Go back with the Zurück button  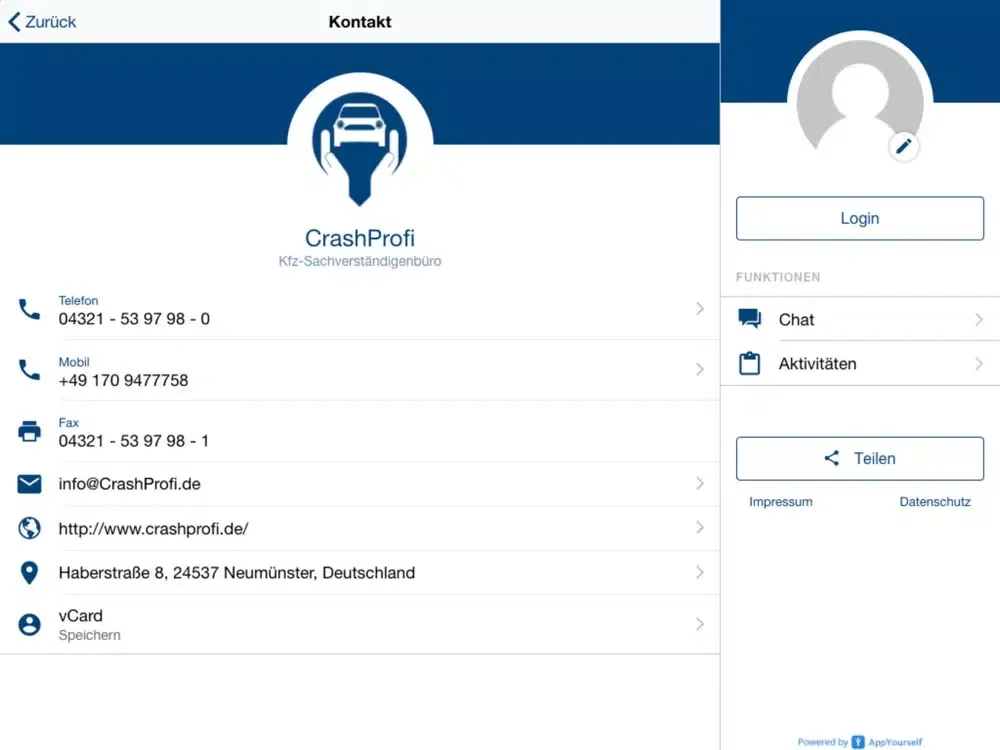coord(42,22)
